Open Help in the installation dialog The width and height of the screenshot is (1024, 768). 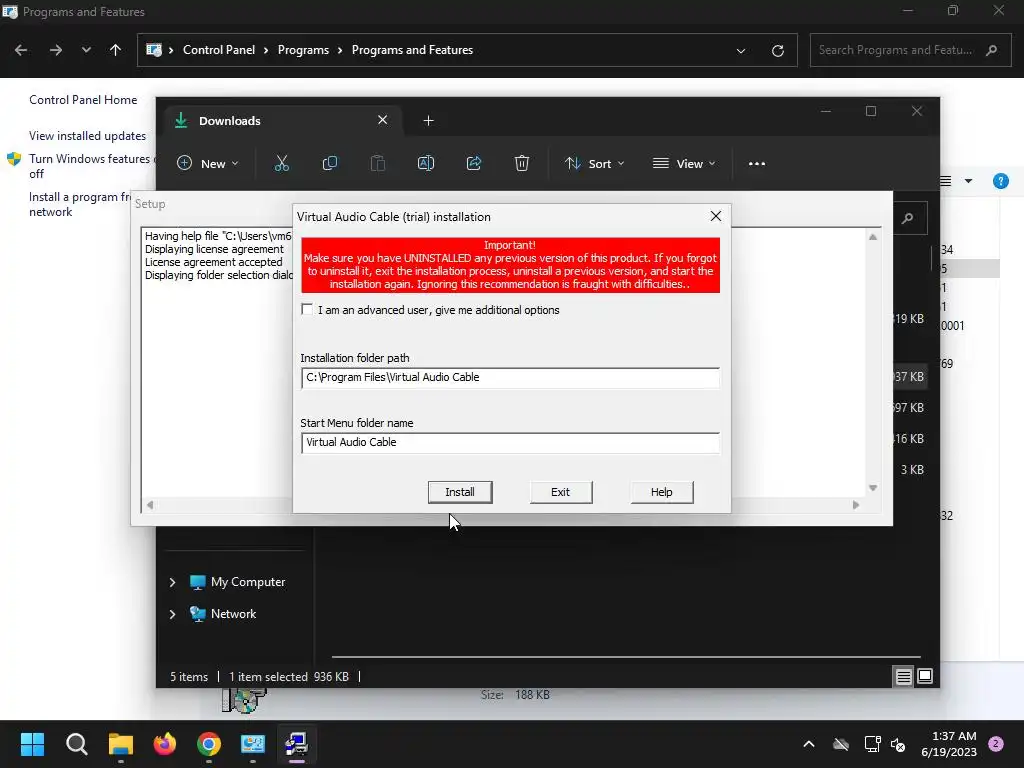tap(662, 492)
